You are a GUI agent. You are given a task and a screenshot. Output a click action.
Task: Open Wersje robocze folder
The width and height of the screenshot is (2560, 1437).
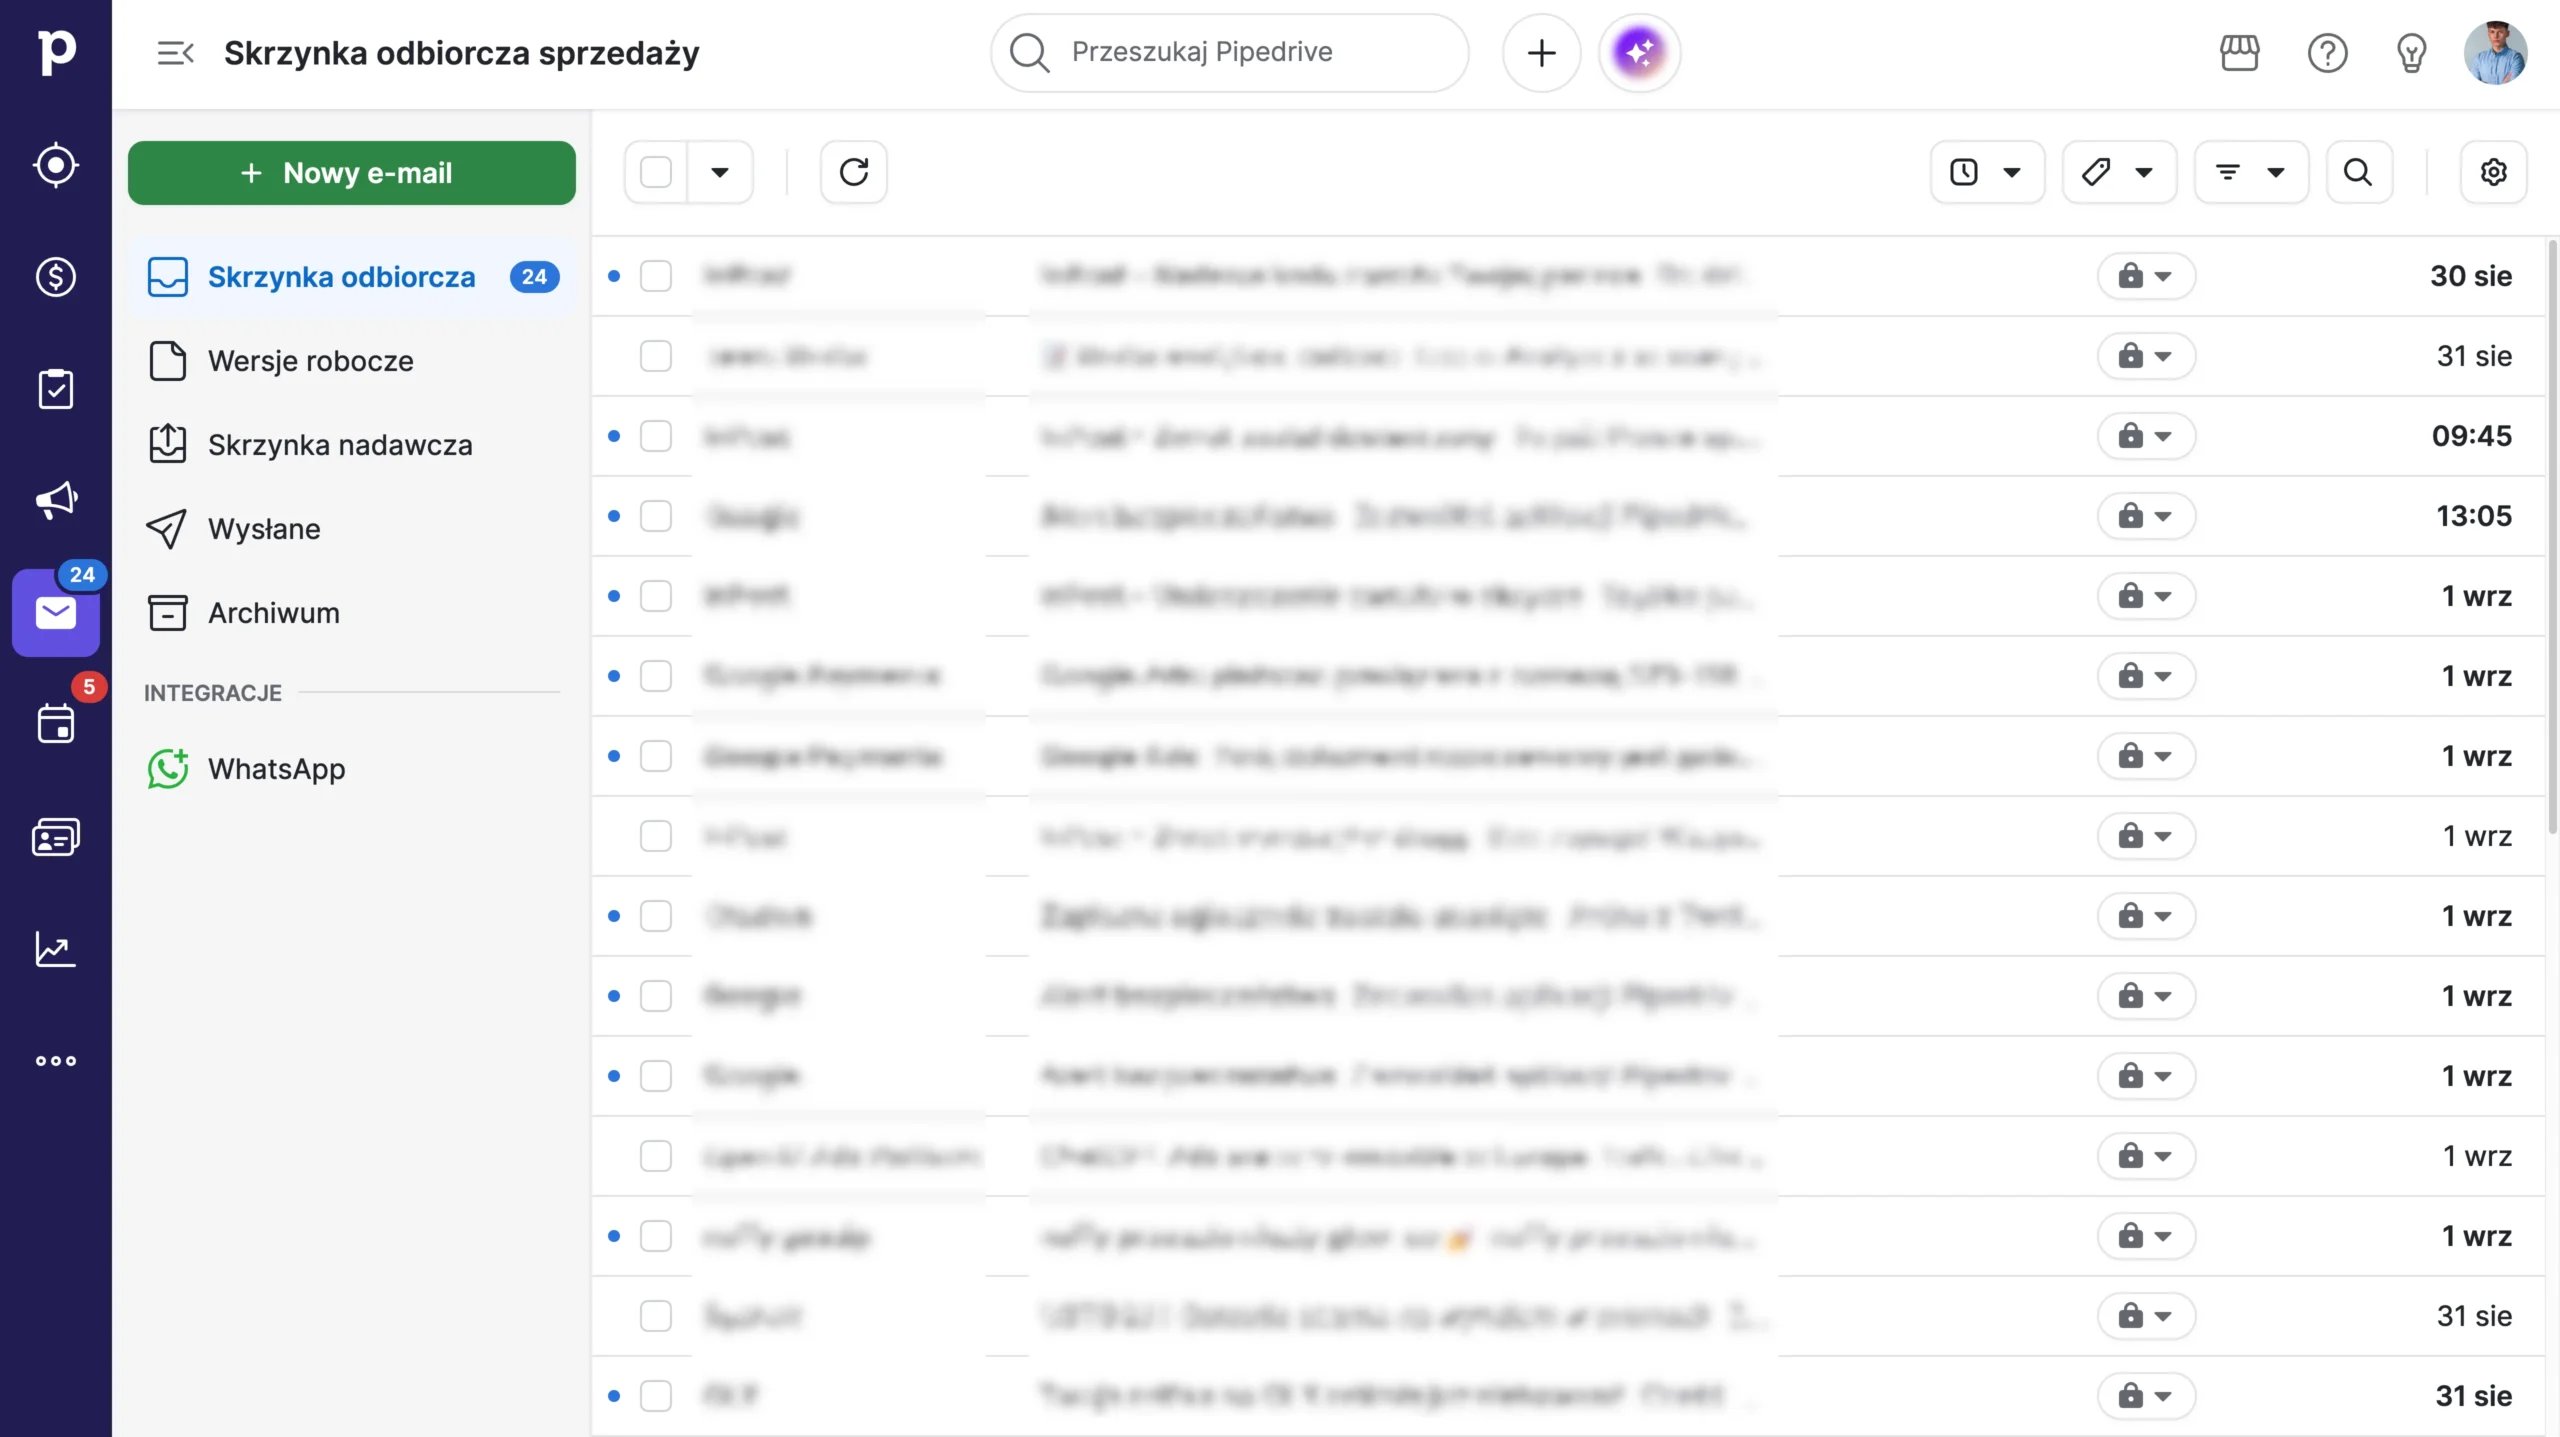coord(352,361)
